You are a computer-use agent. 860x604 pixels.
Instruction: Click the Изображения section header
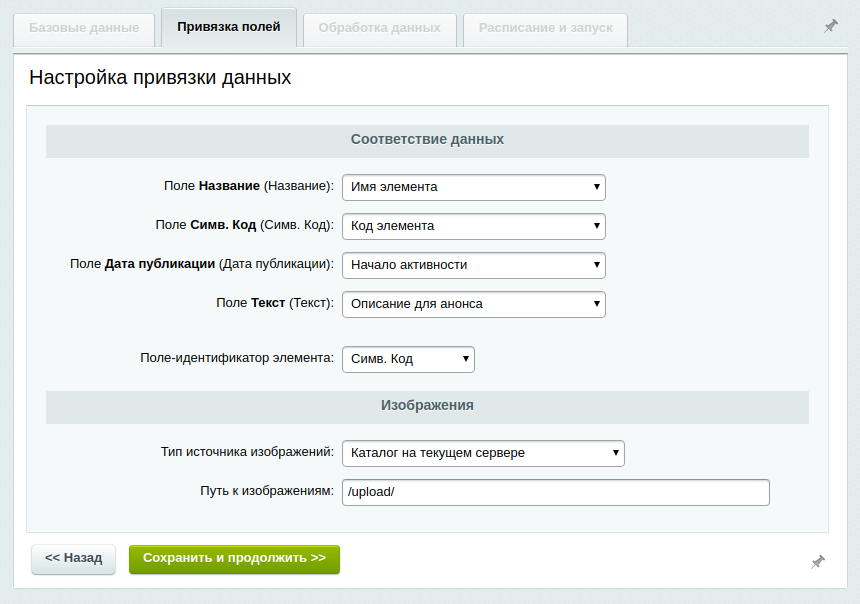tap(427, 406)
